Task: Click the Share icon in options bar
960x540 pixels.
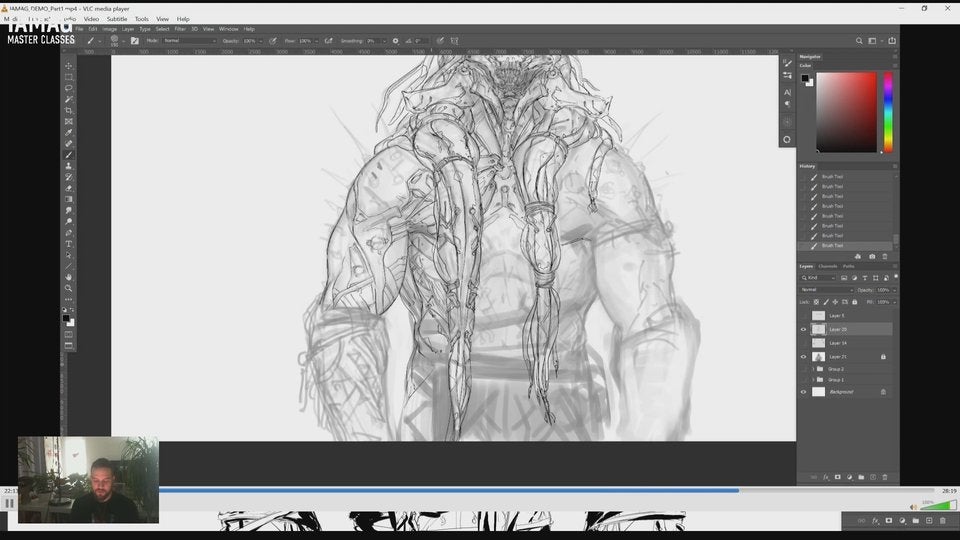Action: [892, 41]
